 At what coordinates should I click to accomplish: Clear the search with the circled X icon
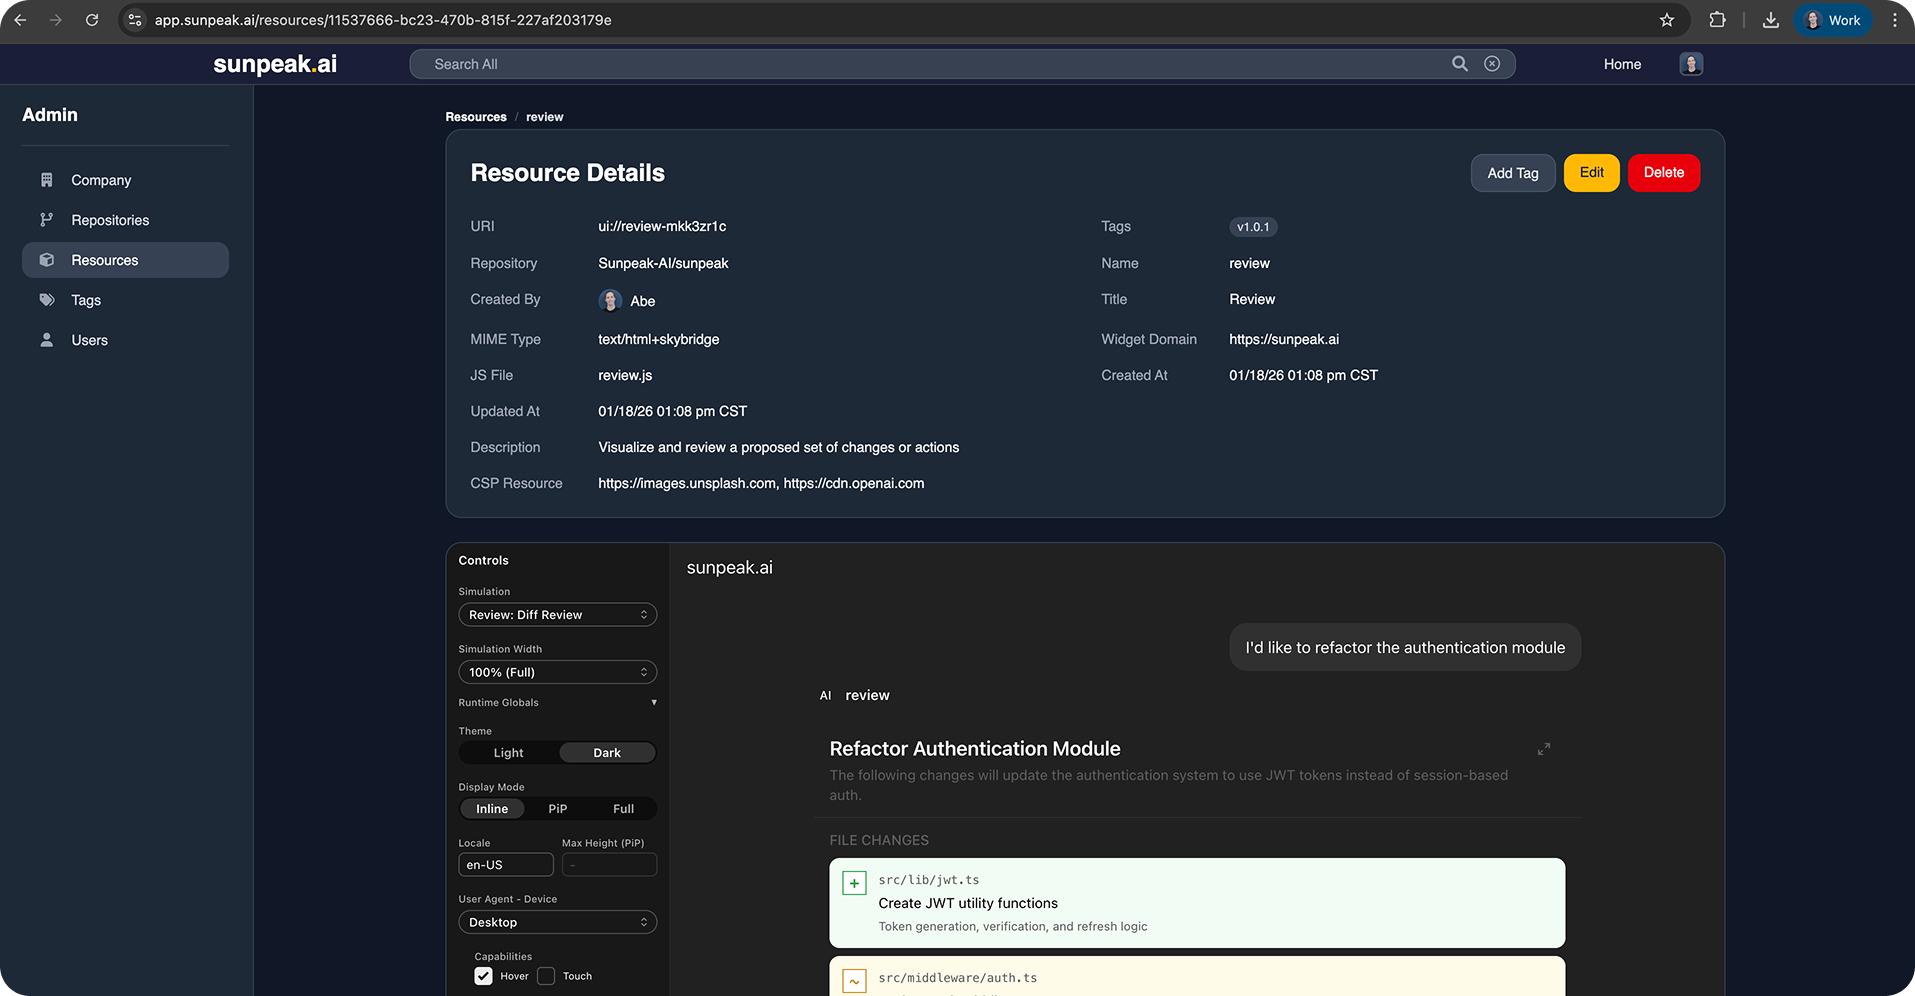1492,63
